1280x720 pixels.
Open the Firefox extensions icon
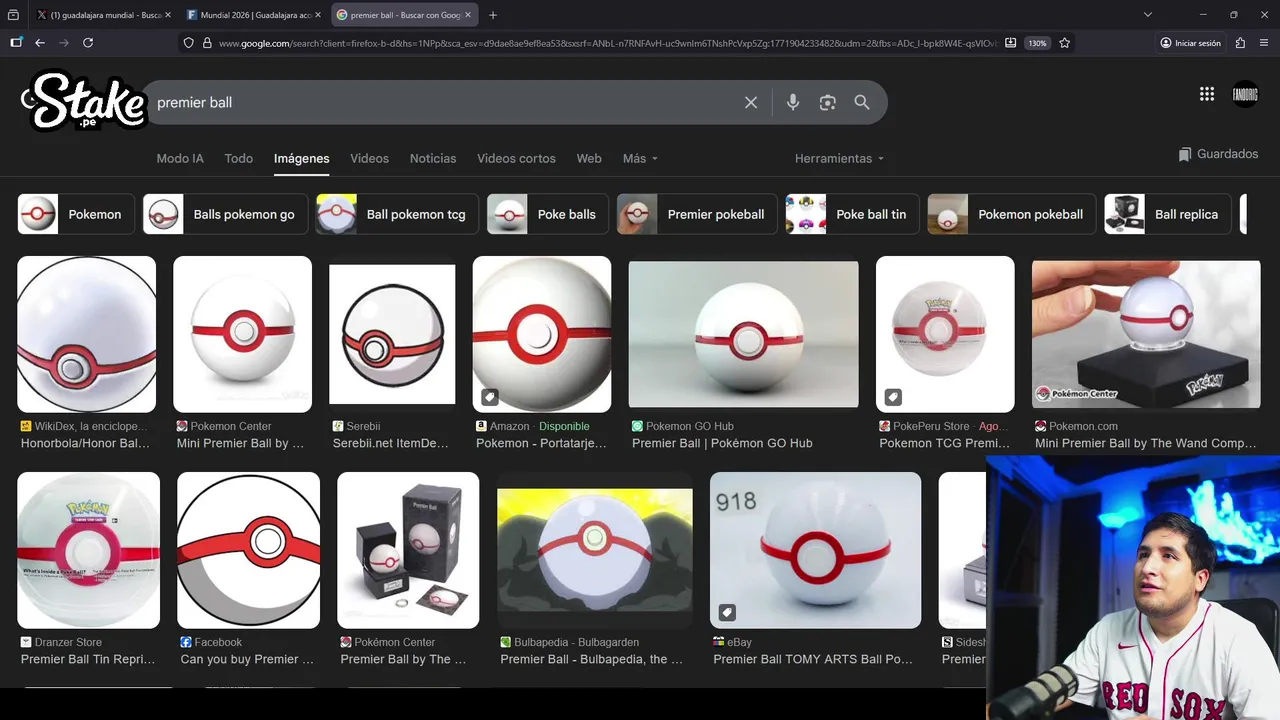pos(1240,43)
